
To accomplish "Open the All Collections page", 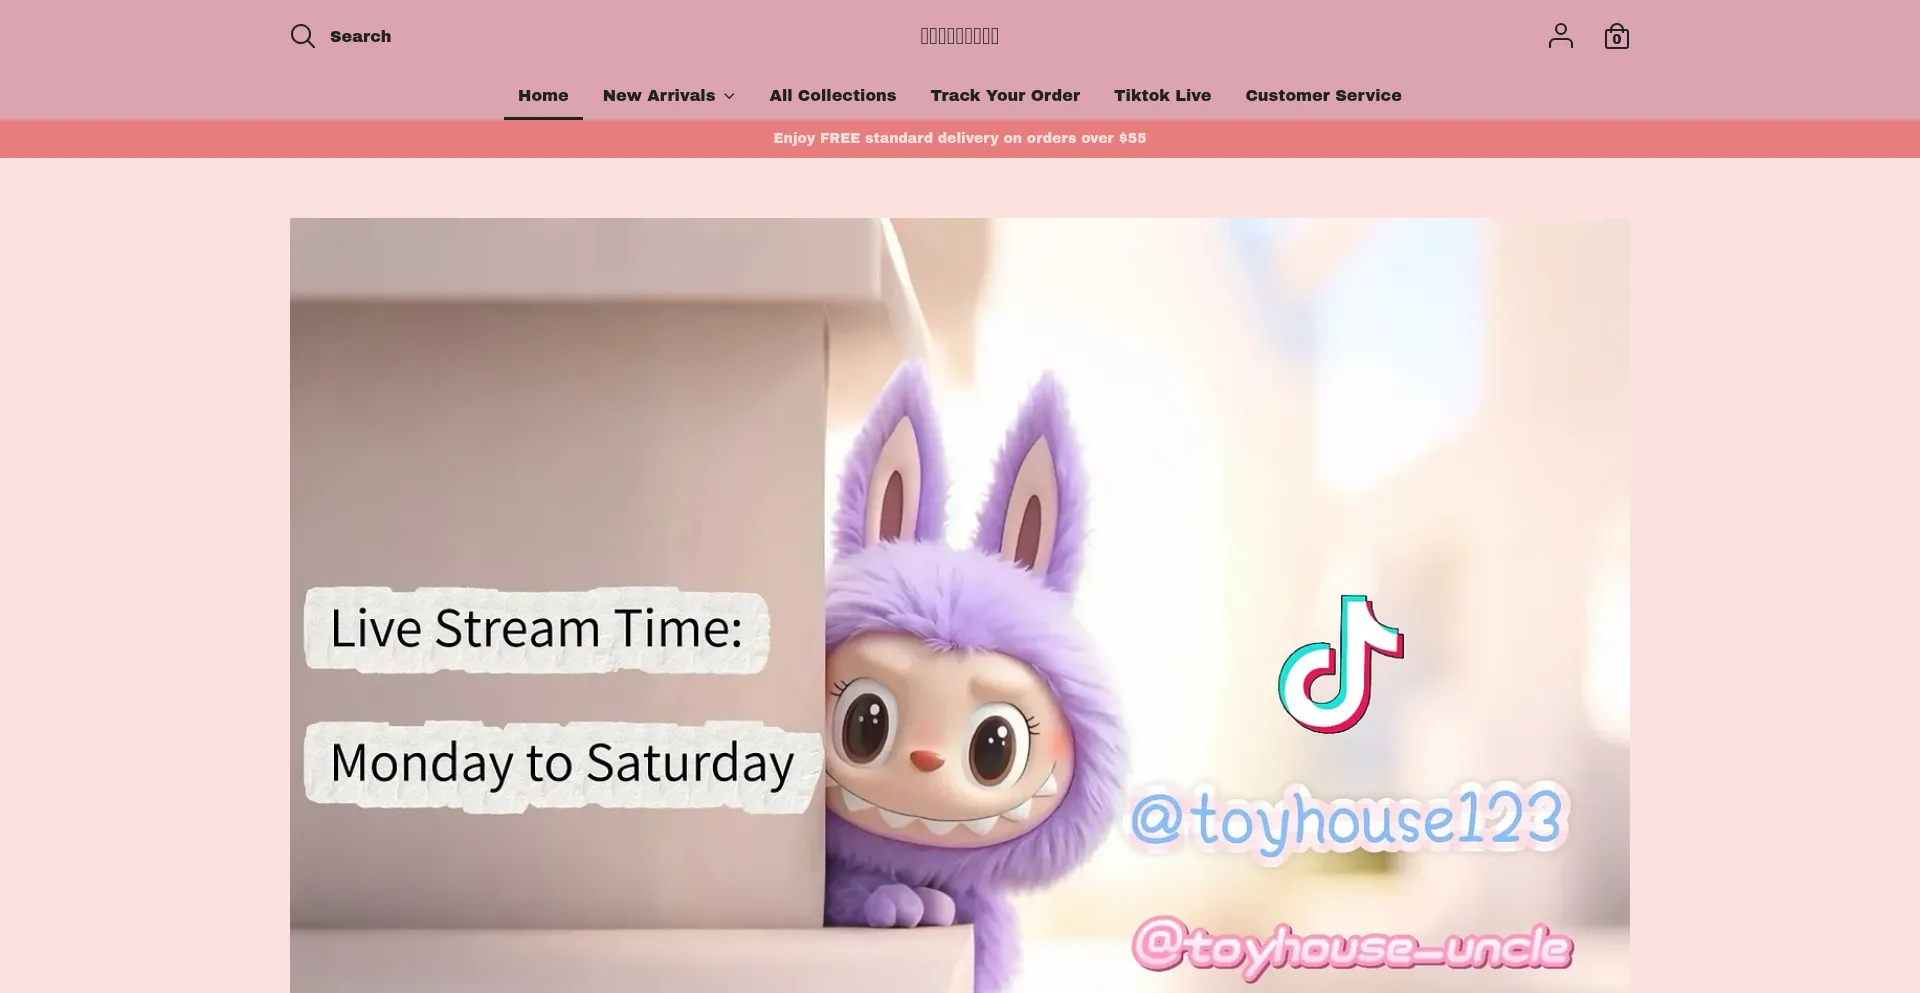I will [832, 96].
